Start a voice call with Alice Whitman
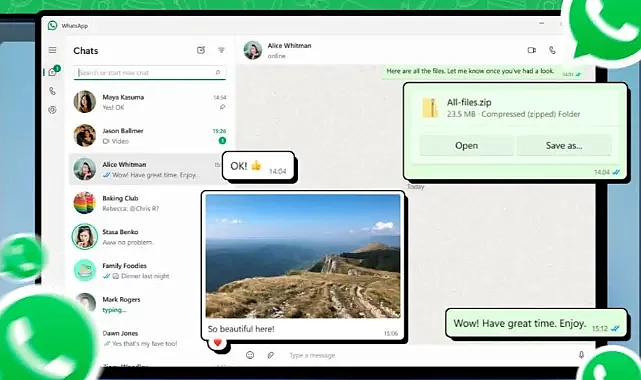Image resolution: width=641 pixels, height=380 pixels. [x=552, y=50]
